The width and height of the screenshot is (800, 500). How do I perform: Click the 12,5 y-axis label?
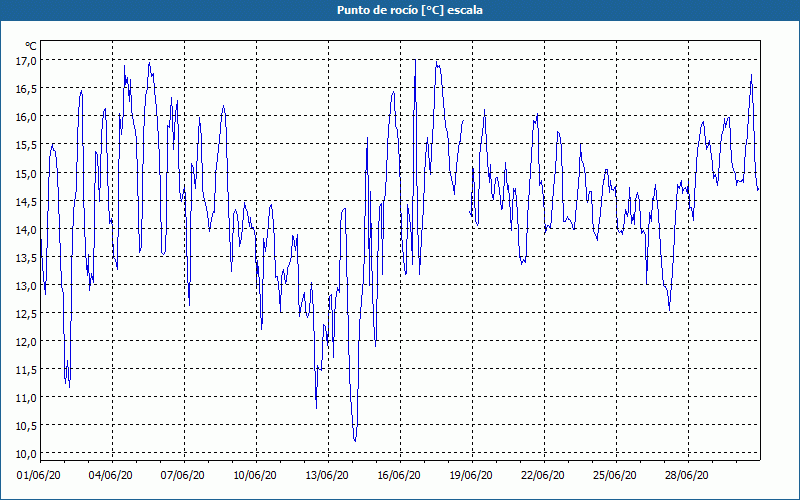click(27, 313)
